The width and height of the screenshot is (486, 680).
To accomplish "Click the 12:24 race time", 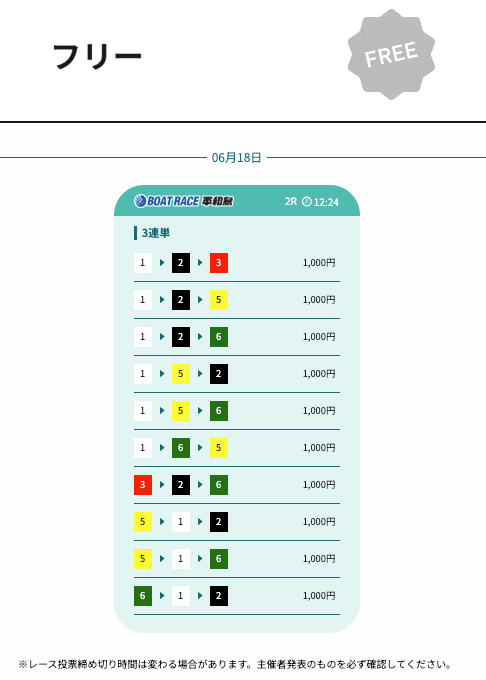I will pyautogui.click(x=326, y=202).
